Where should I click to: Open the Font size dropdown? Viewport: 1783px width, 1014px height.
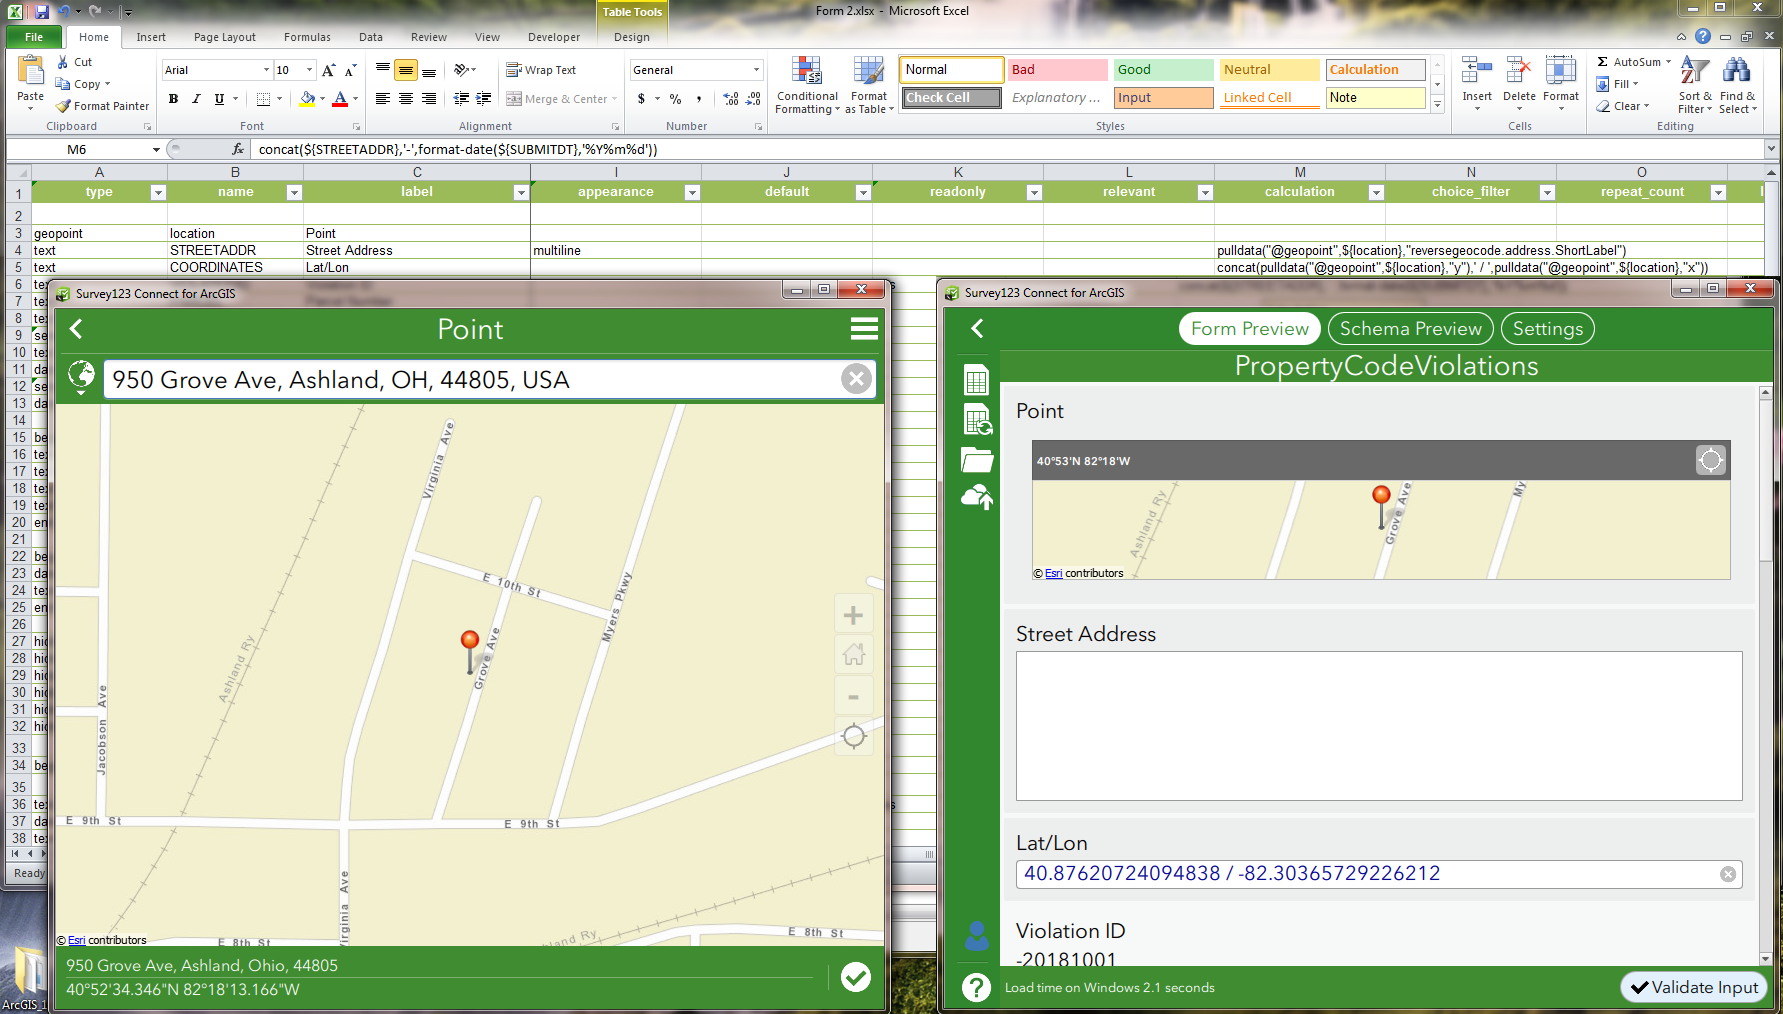(x=310, y=70)
